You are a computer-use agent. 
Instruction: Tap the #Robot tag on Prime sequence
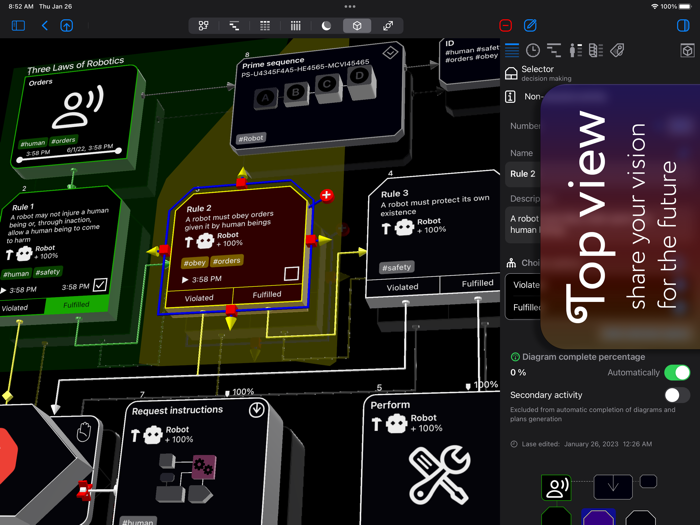251,139
